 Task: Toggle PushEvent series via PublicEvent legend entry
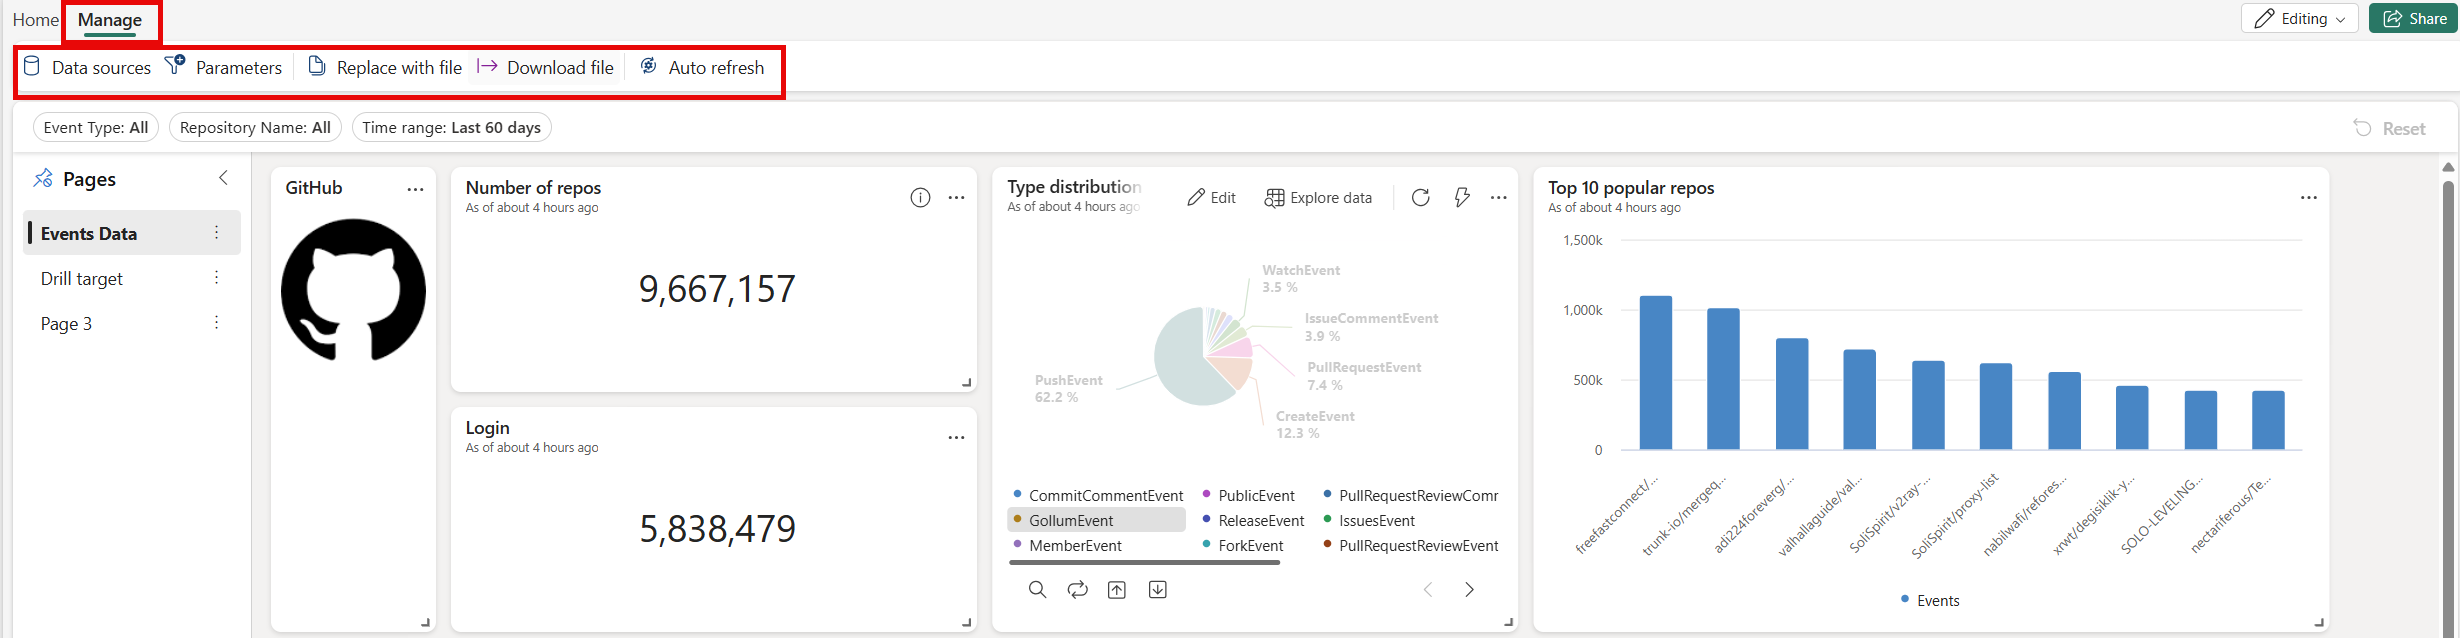click(1255, 496)
